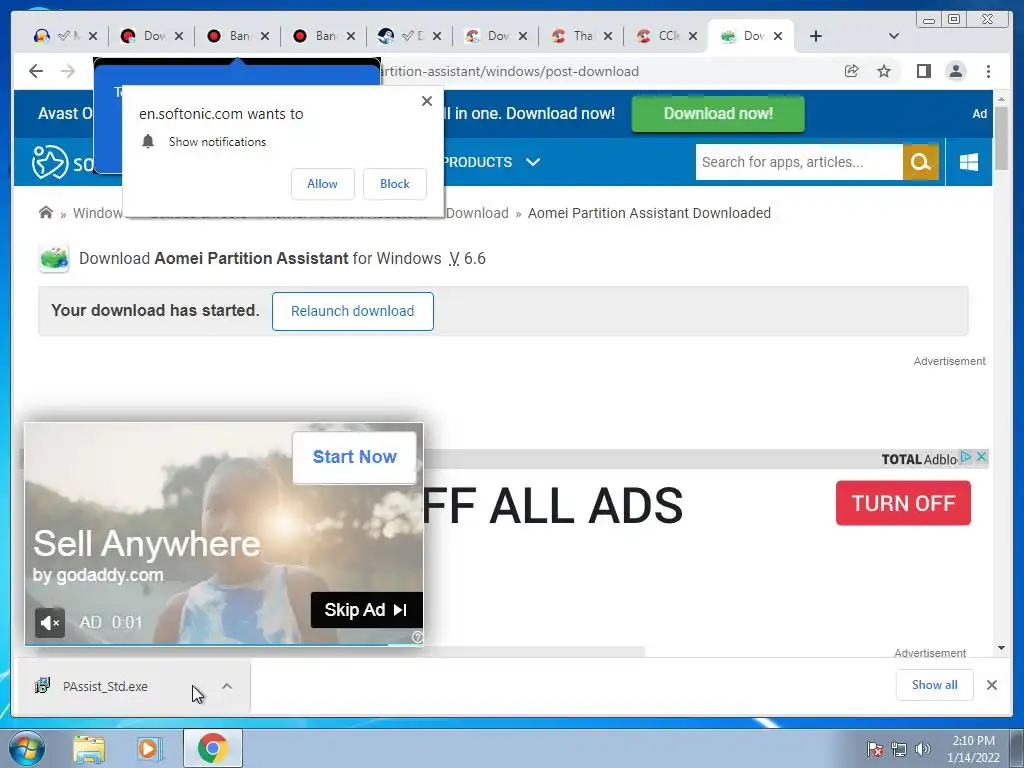Click the Download breadcrumb link

coord(477,213)
